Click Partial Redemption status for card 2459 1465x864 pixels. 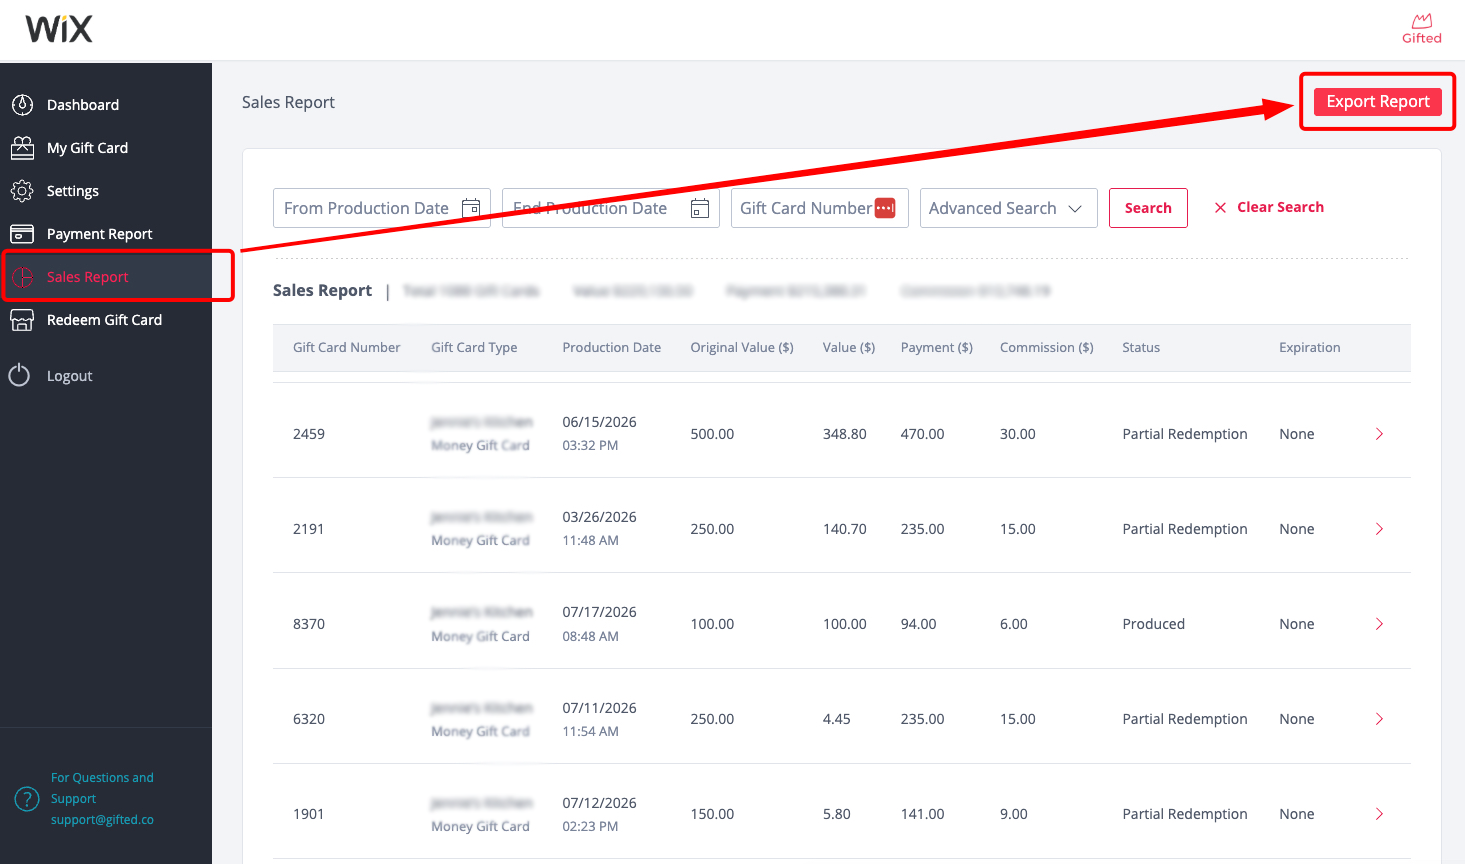[1185, 434]
